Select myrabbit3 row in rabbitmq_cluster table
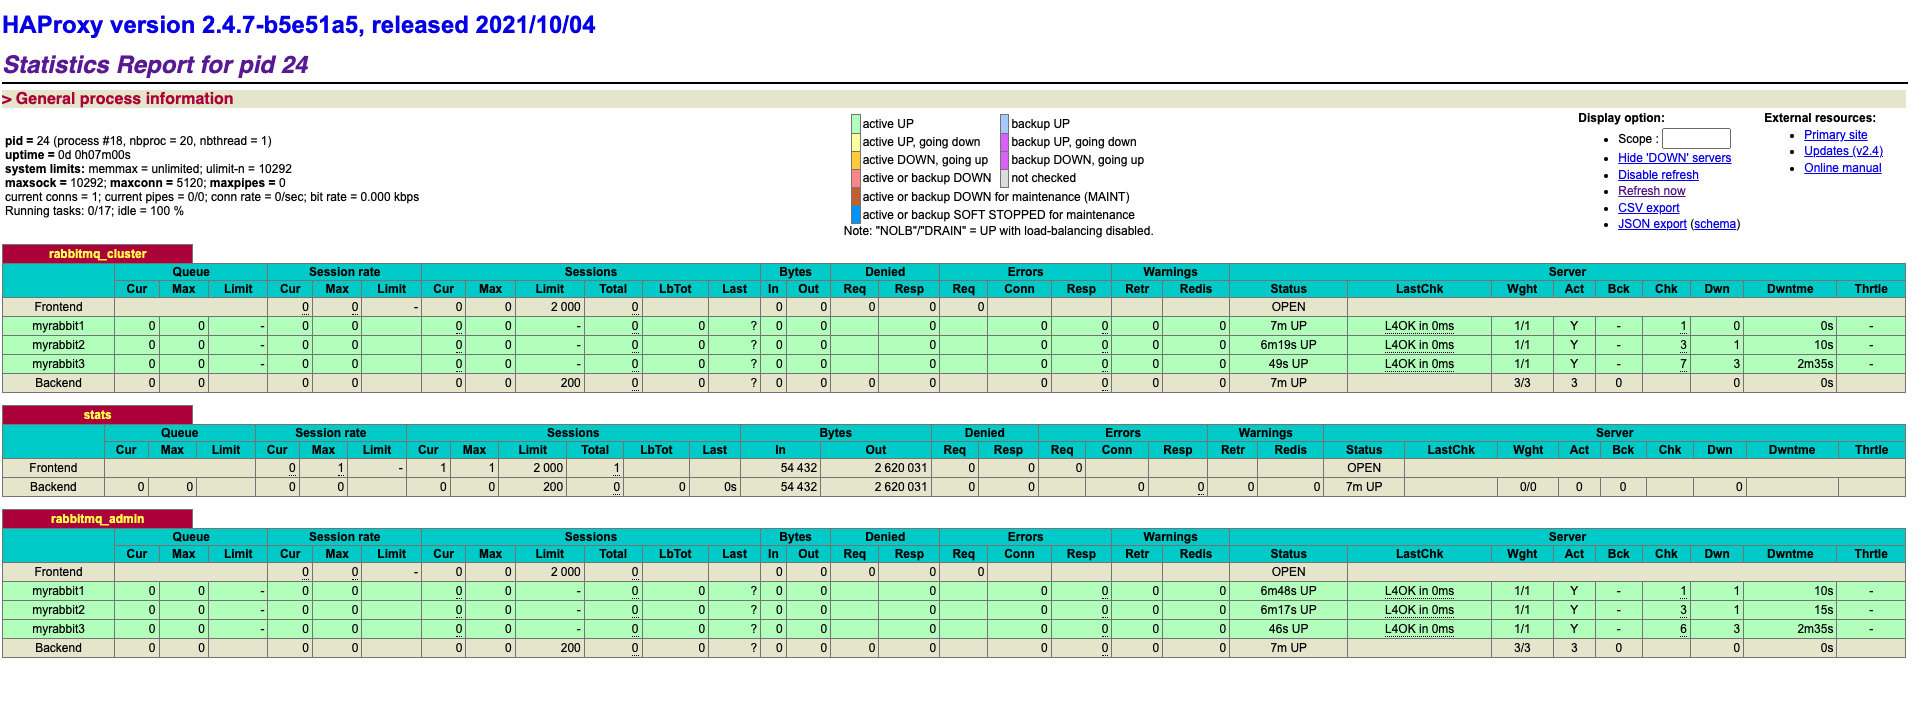This screenshot has width=1912, height=722. [954, 364]
